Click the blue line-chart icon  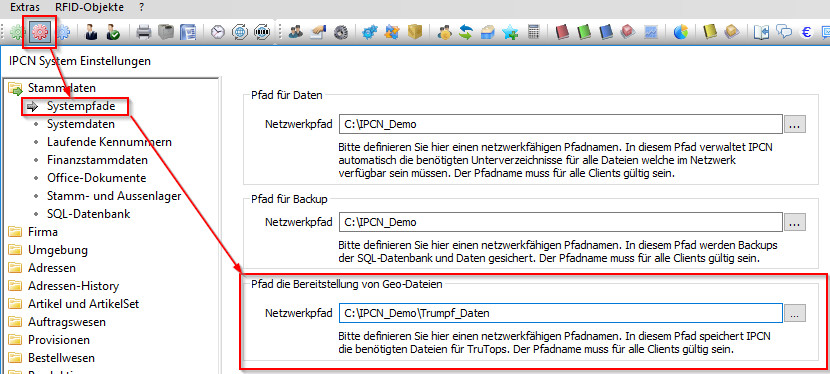pyautogui.click(x=651, y=32)
